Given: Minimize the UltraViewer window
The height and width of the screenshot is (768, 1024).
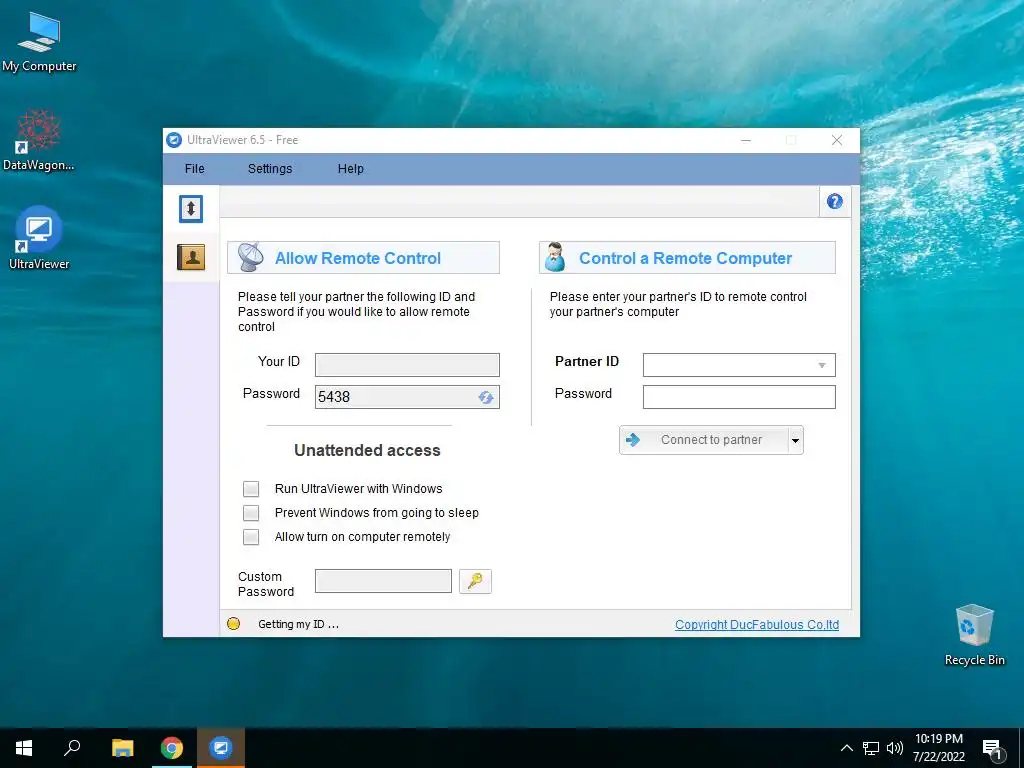Looking at the screenshot, I should click(746, 140).
